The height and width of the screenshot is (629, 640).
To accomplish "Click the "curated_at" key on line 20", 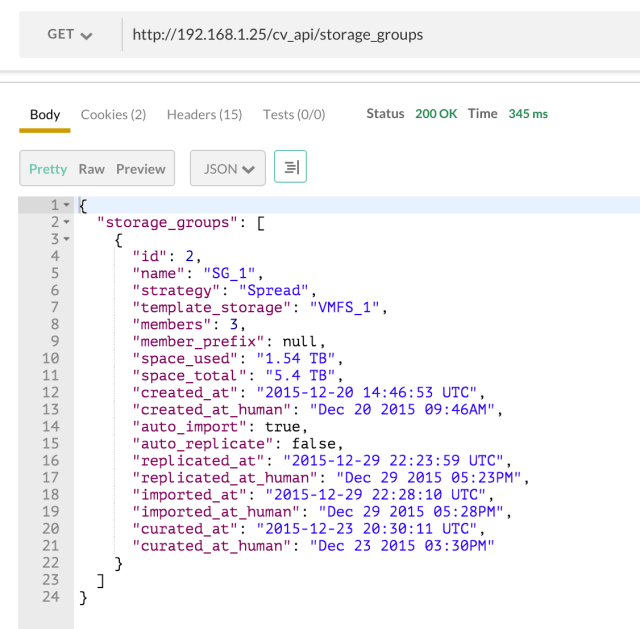I will pyautogui.click(x=185, y=529).
